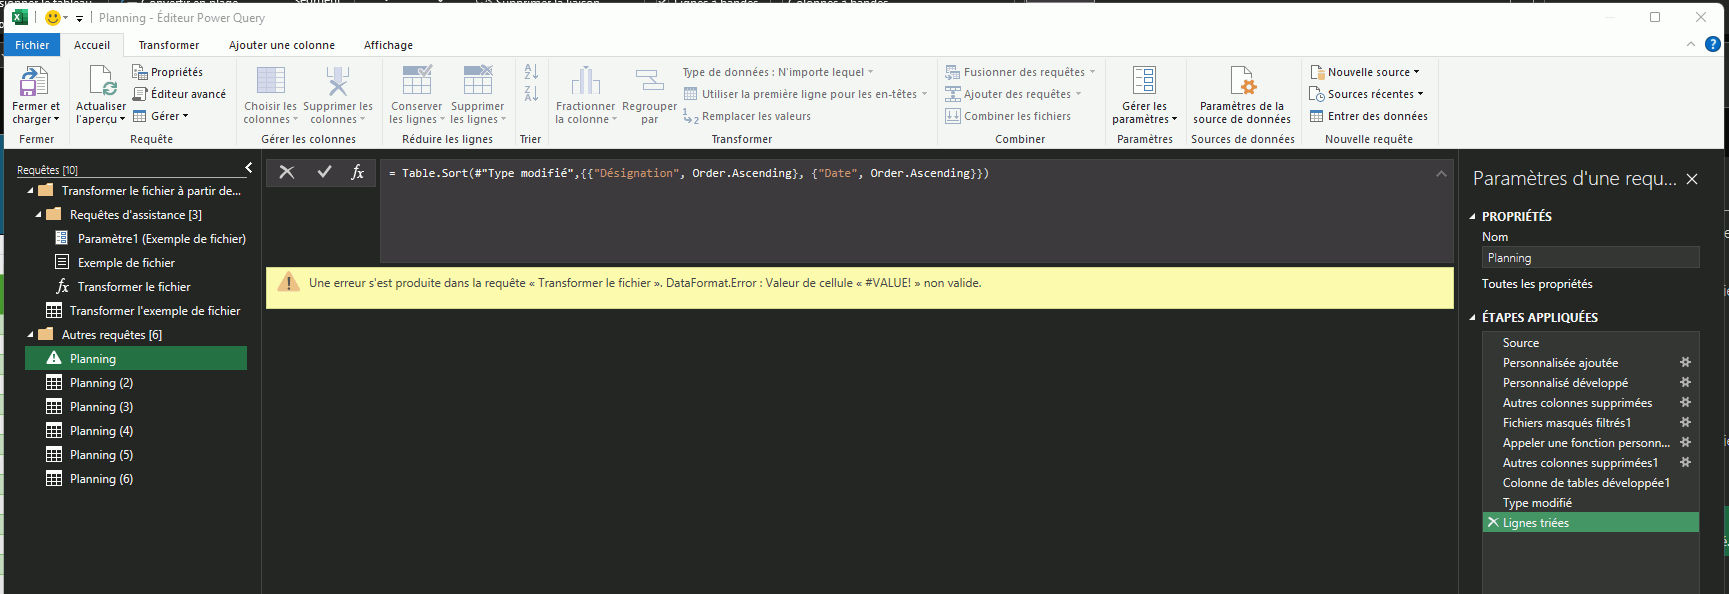Open Nouvelle source dropdown
The image size is (1729, 594).
(1365, 72)
